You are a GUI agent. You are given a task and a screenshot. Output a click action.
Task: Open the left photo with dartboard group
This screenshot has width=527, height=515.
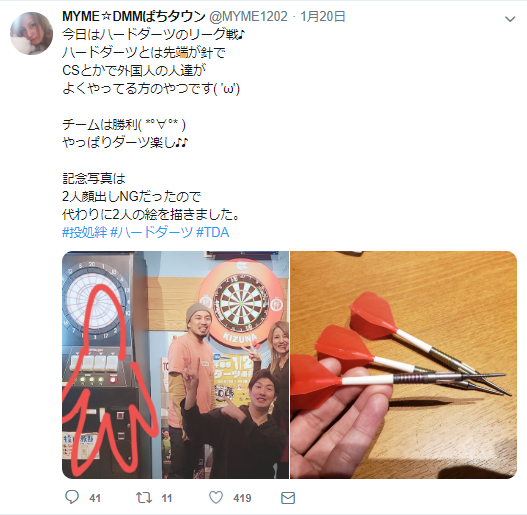coord(175,365)
